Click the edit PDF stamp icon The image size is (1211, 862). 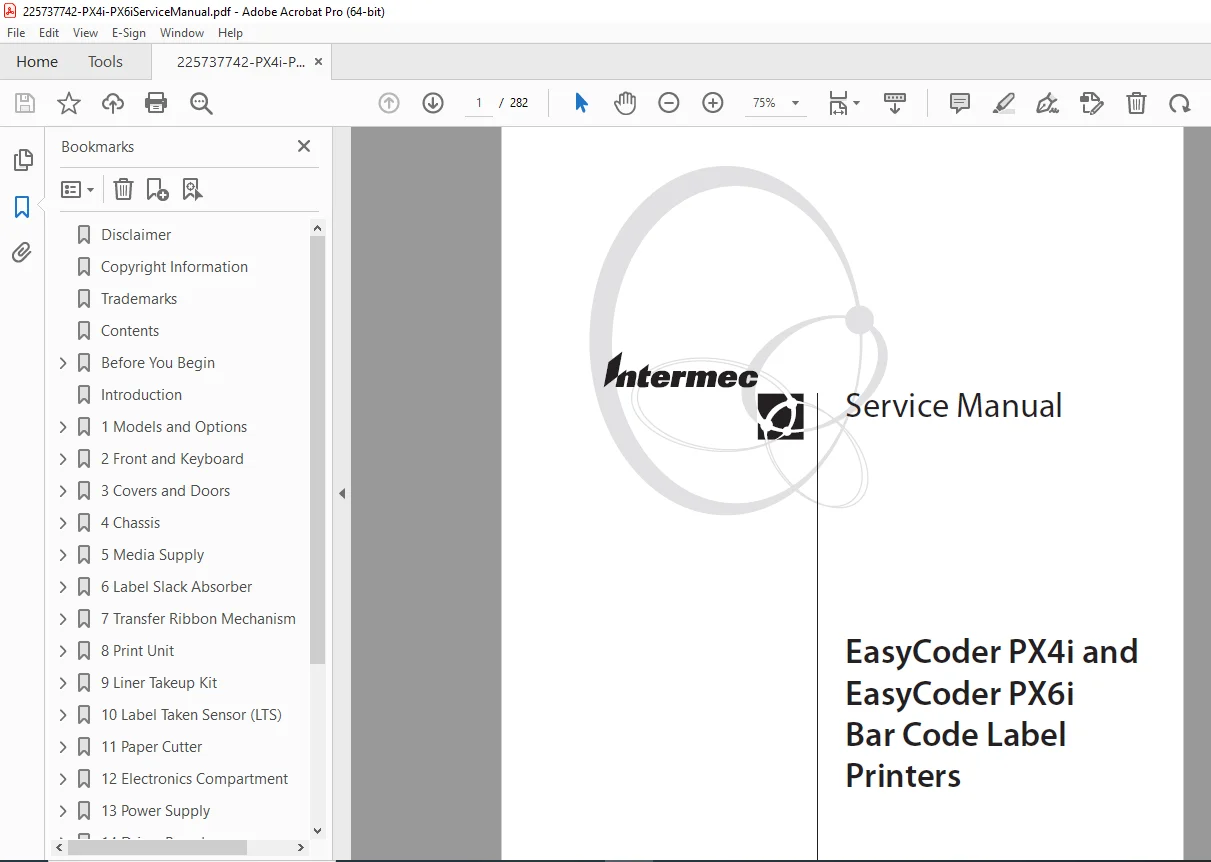1091,103
